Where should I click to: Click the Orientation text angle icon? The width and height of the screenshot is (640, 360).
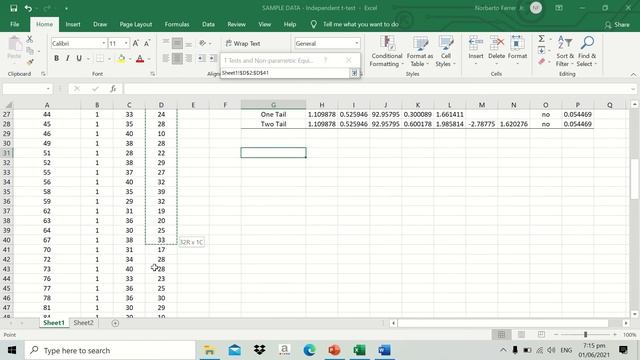tap(203, 43)
